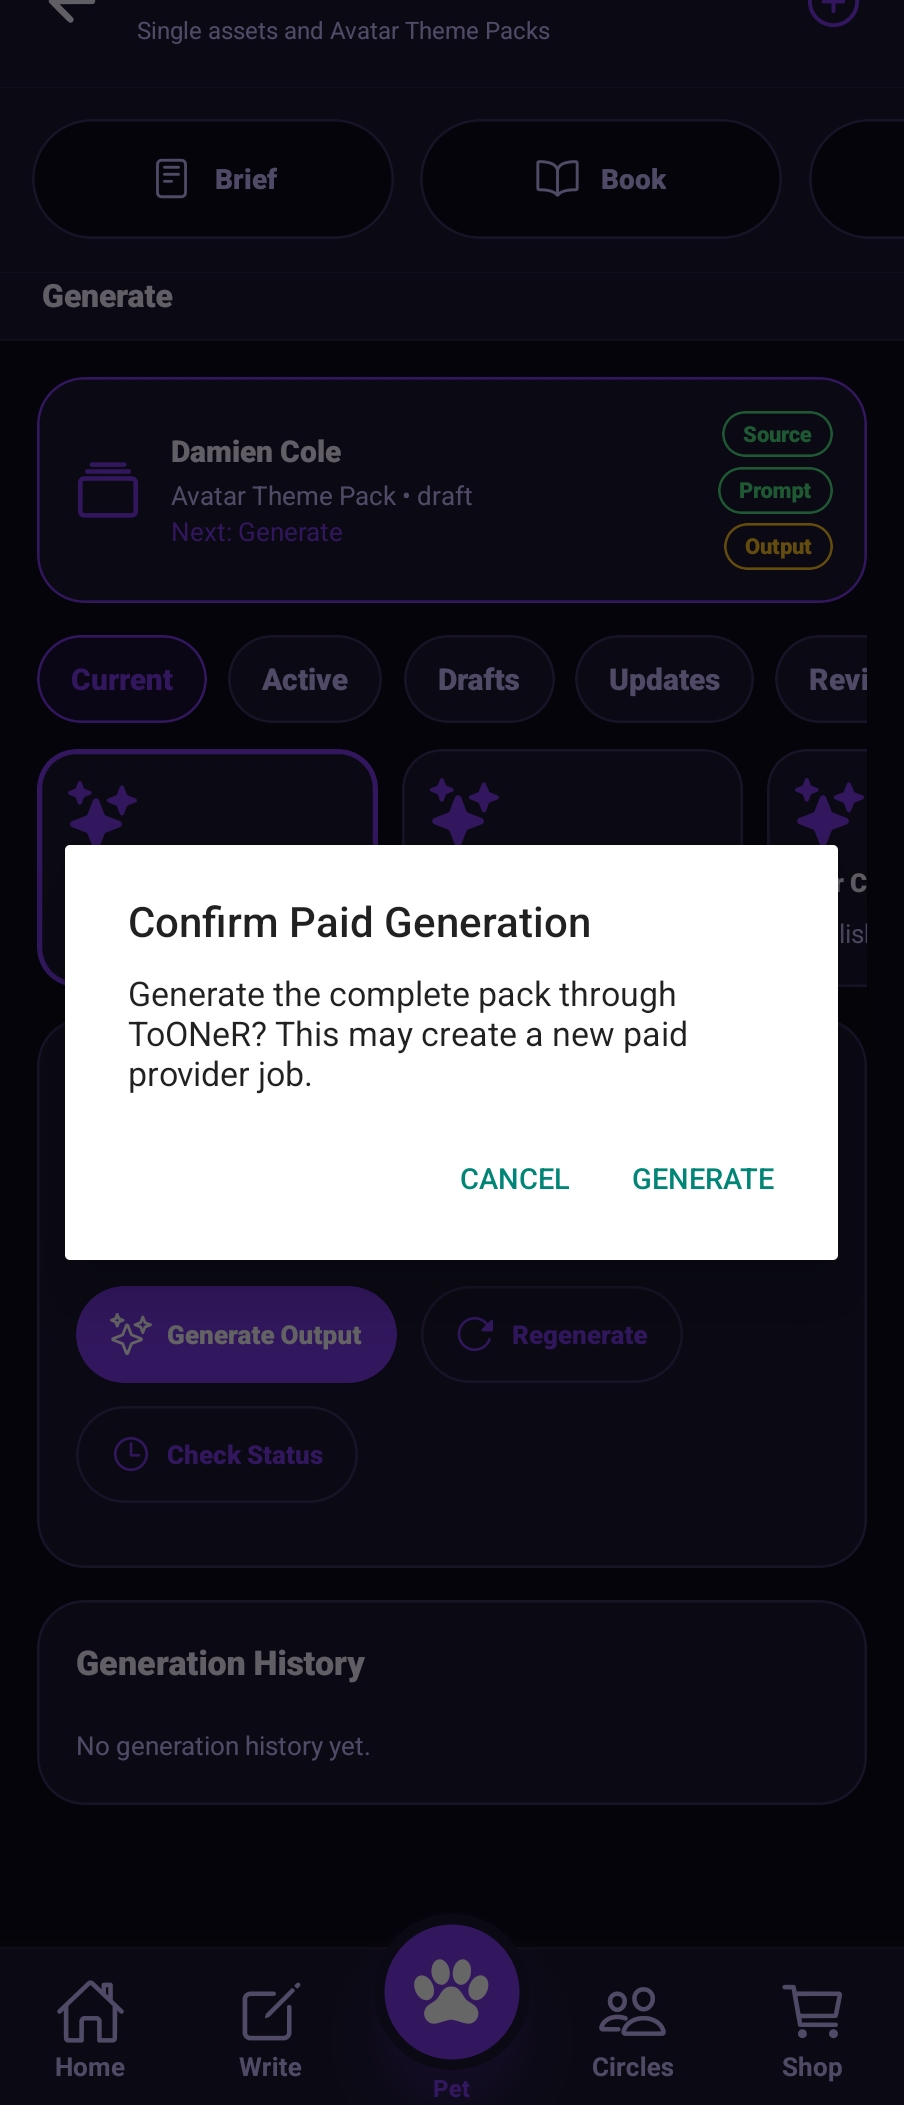Image resolution: width=904 pixels, height=2105 pixels.
Task: Click the Source status badge
Action: [x=777, y=434]
